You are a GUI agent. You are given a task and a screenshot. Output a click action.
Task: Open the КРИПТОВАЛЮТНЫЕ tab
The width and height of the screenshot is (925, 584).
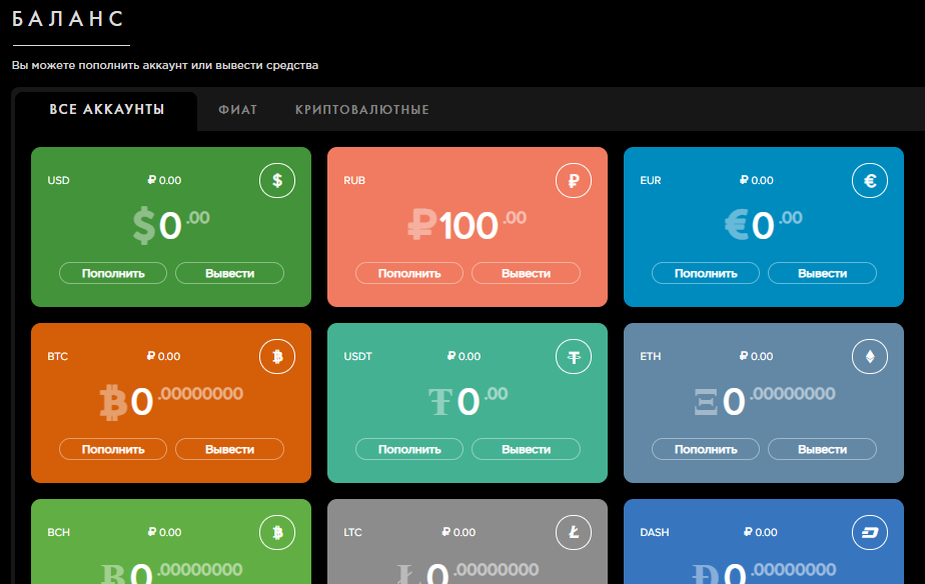tap(362, 110)
